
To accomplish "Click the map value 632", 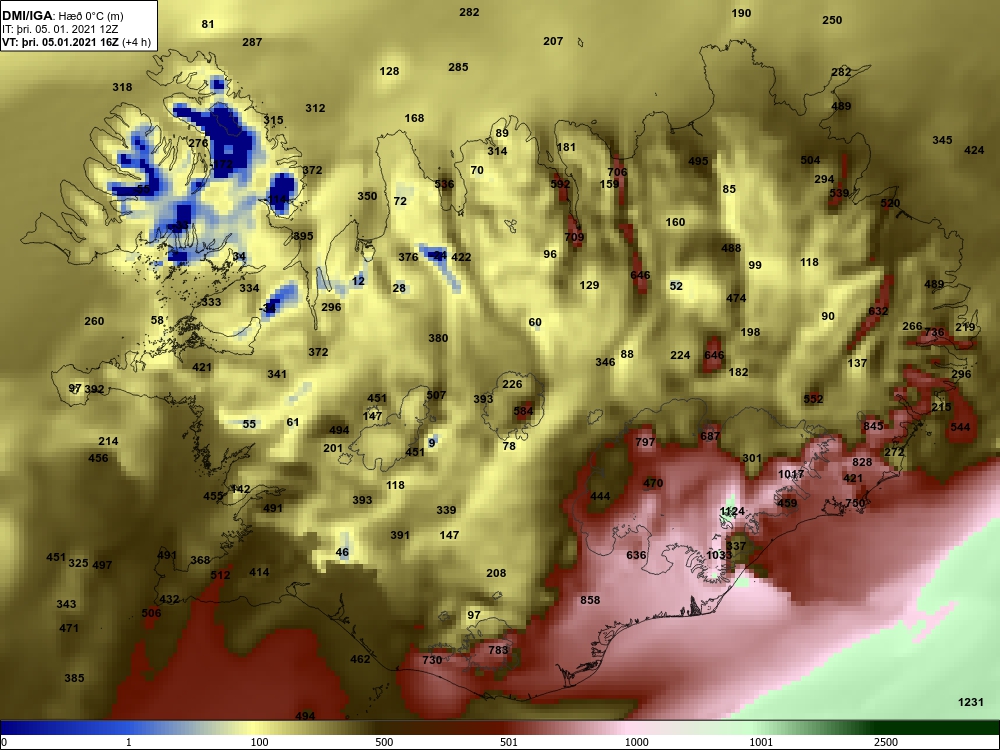I will (878, 311).
